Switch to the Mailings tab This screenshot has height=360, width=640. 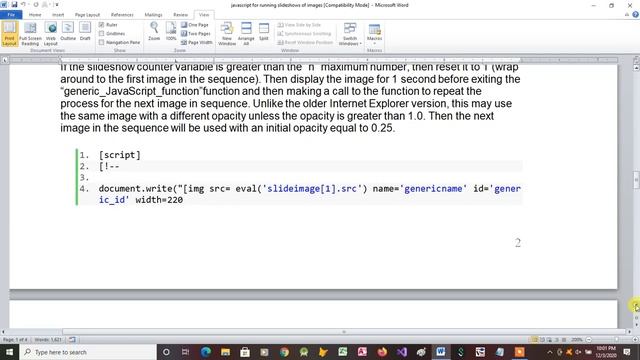153,15
